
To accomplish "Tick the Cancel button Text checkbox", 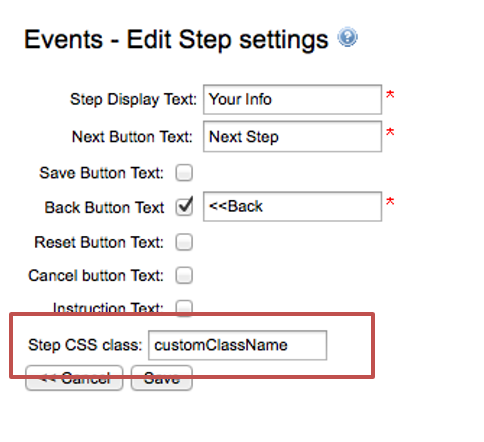I will pyautogui.click(x=184, y=275).
